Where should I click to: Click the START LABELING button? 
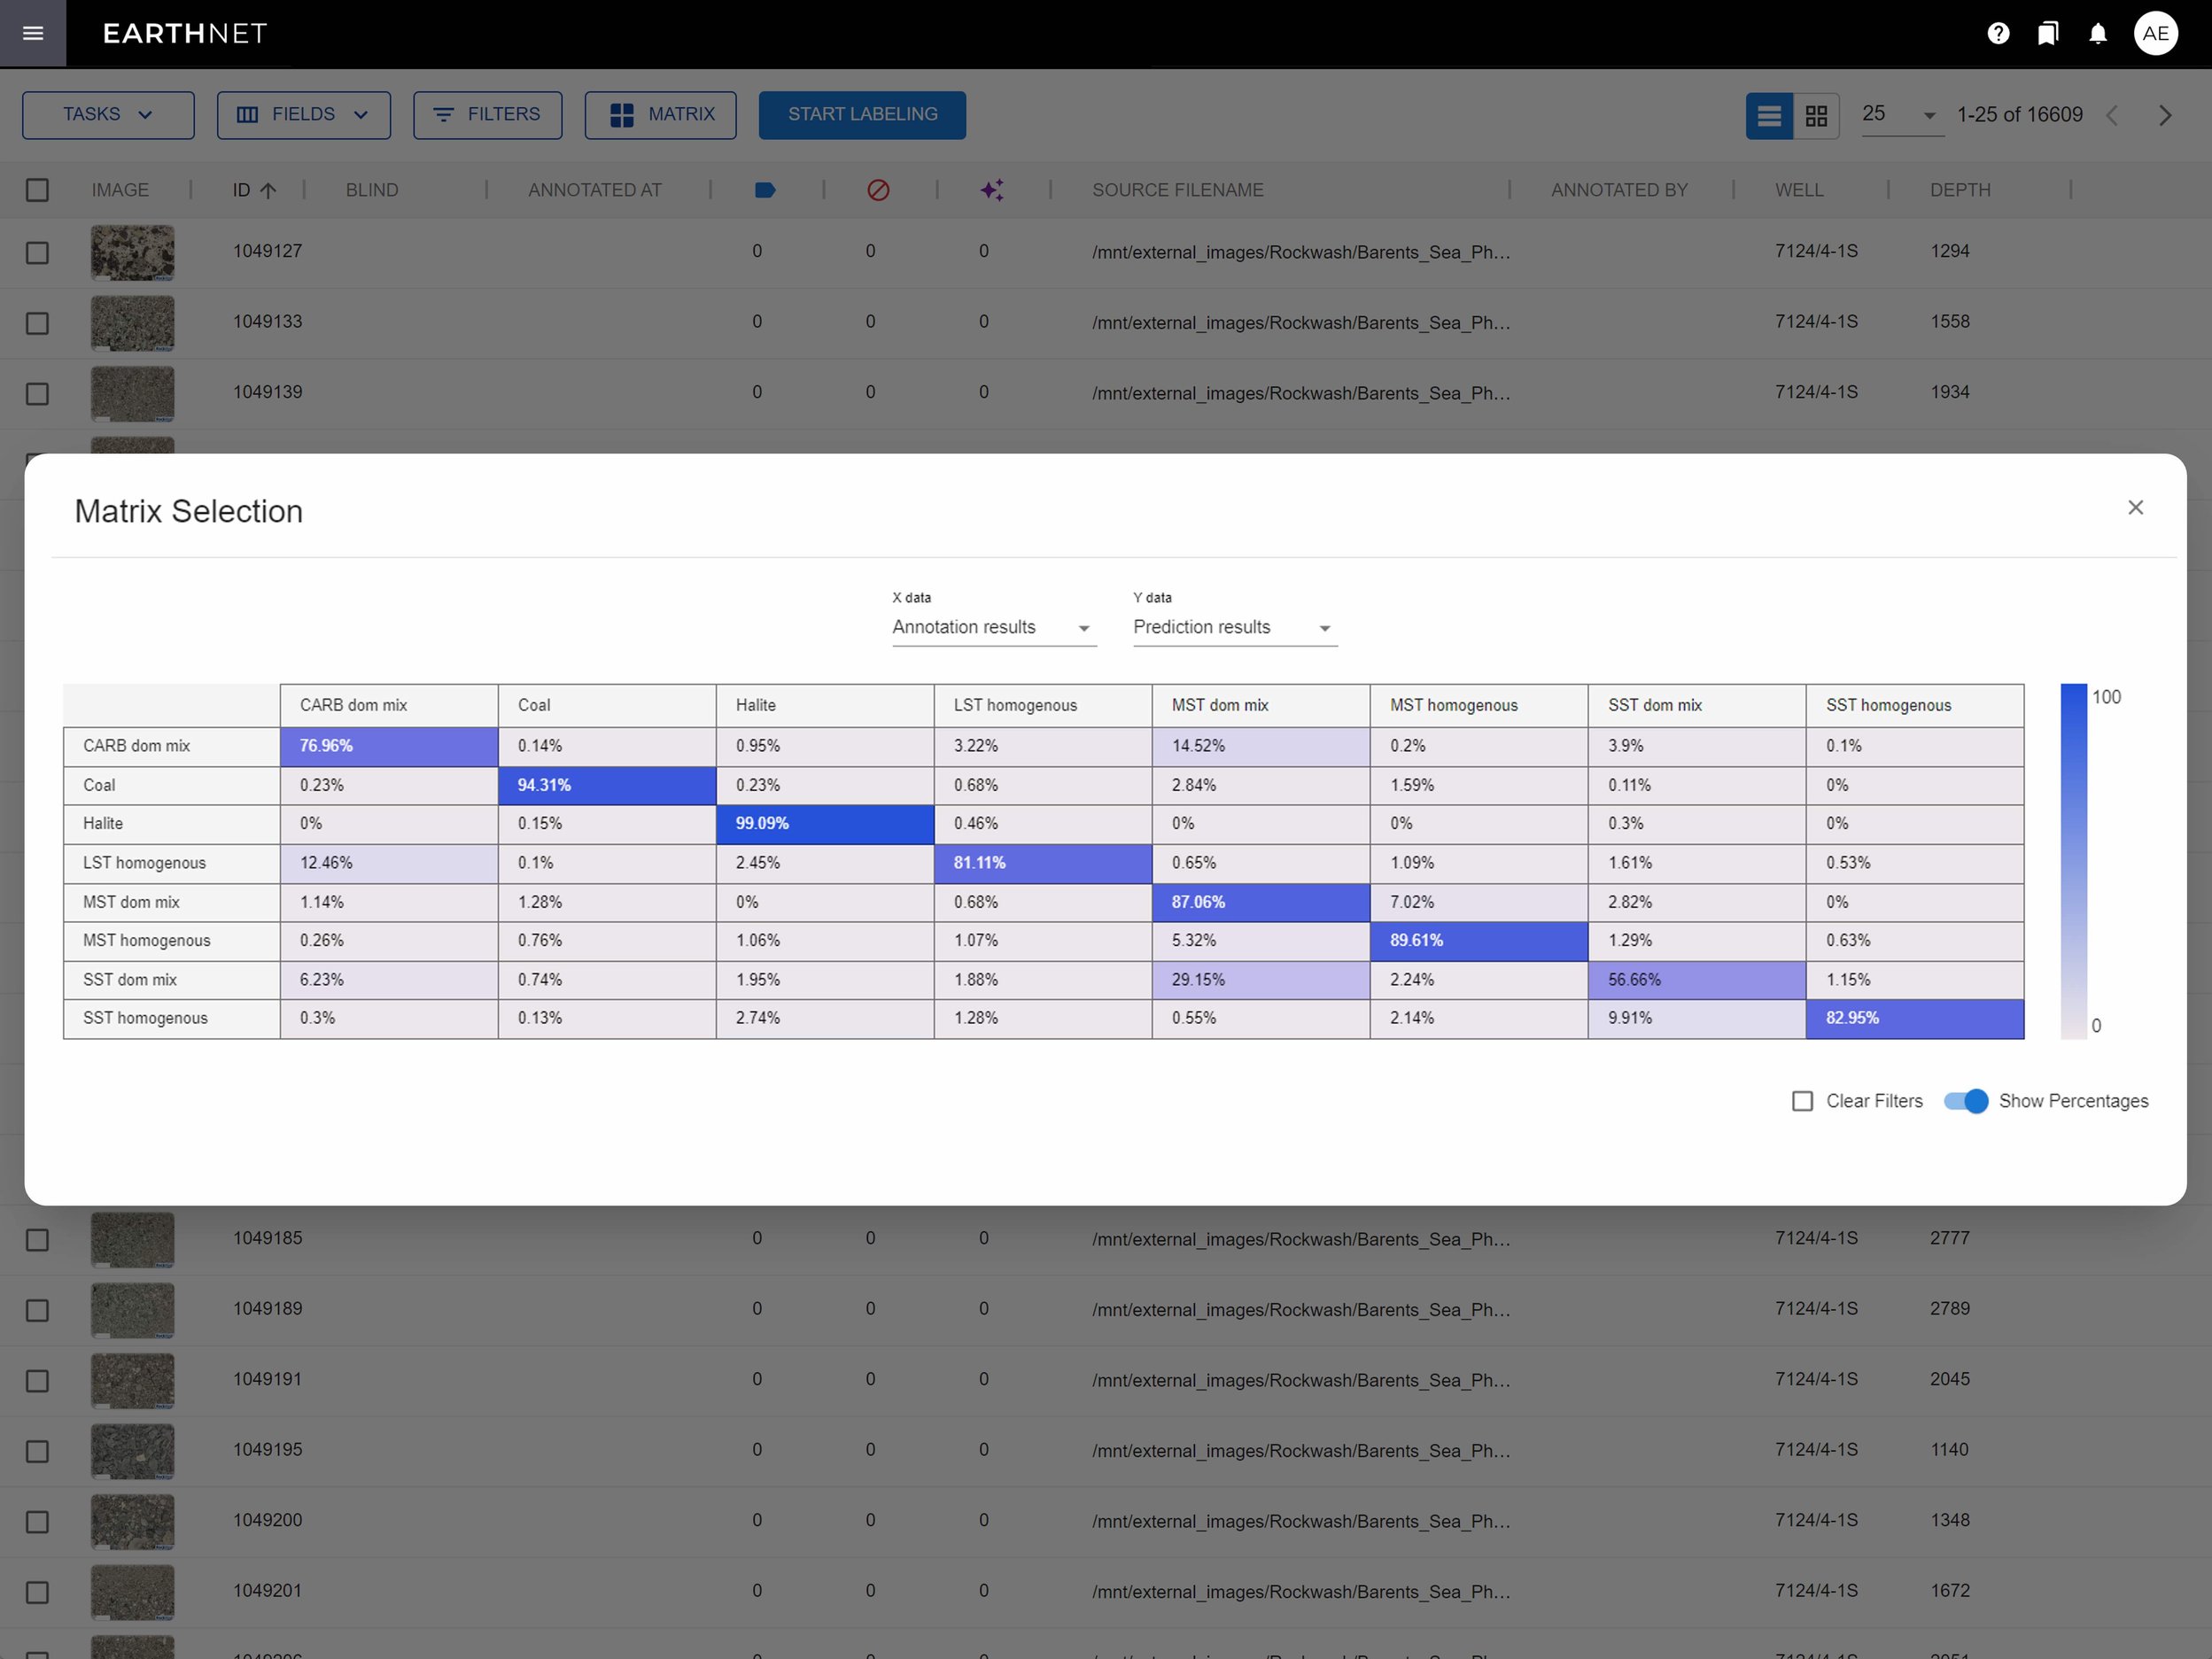(862, 115)
